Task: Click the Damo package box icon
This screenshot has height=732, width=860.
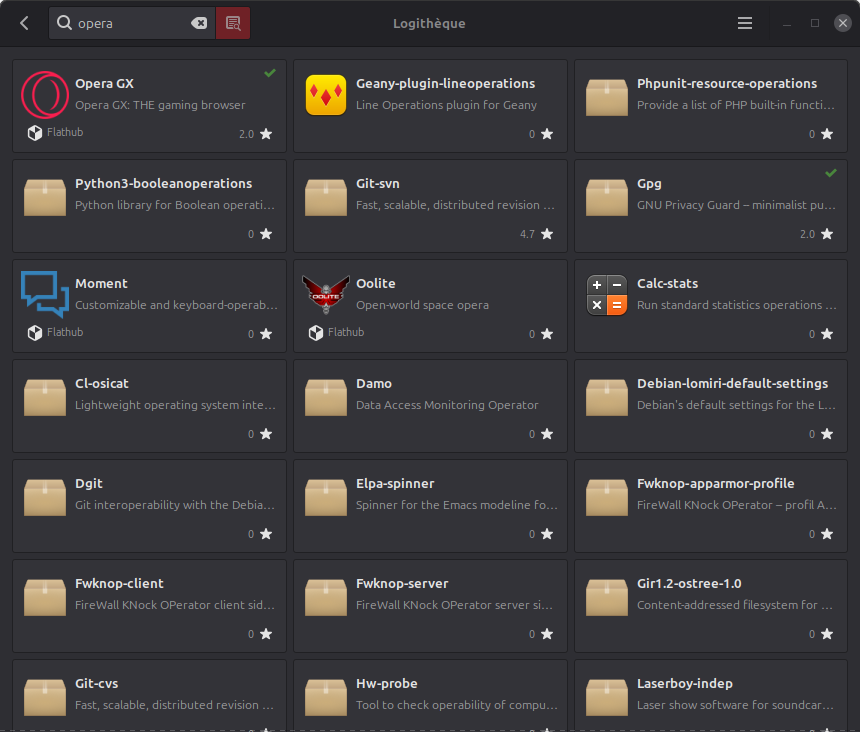Action: [326, 398]
